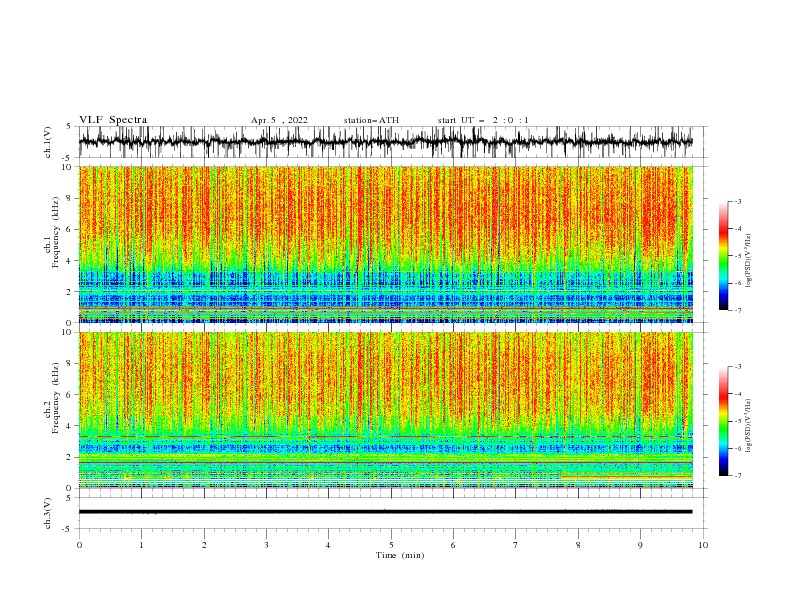Click the 'station=ATH' label

371,120
